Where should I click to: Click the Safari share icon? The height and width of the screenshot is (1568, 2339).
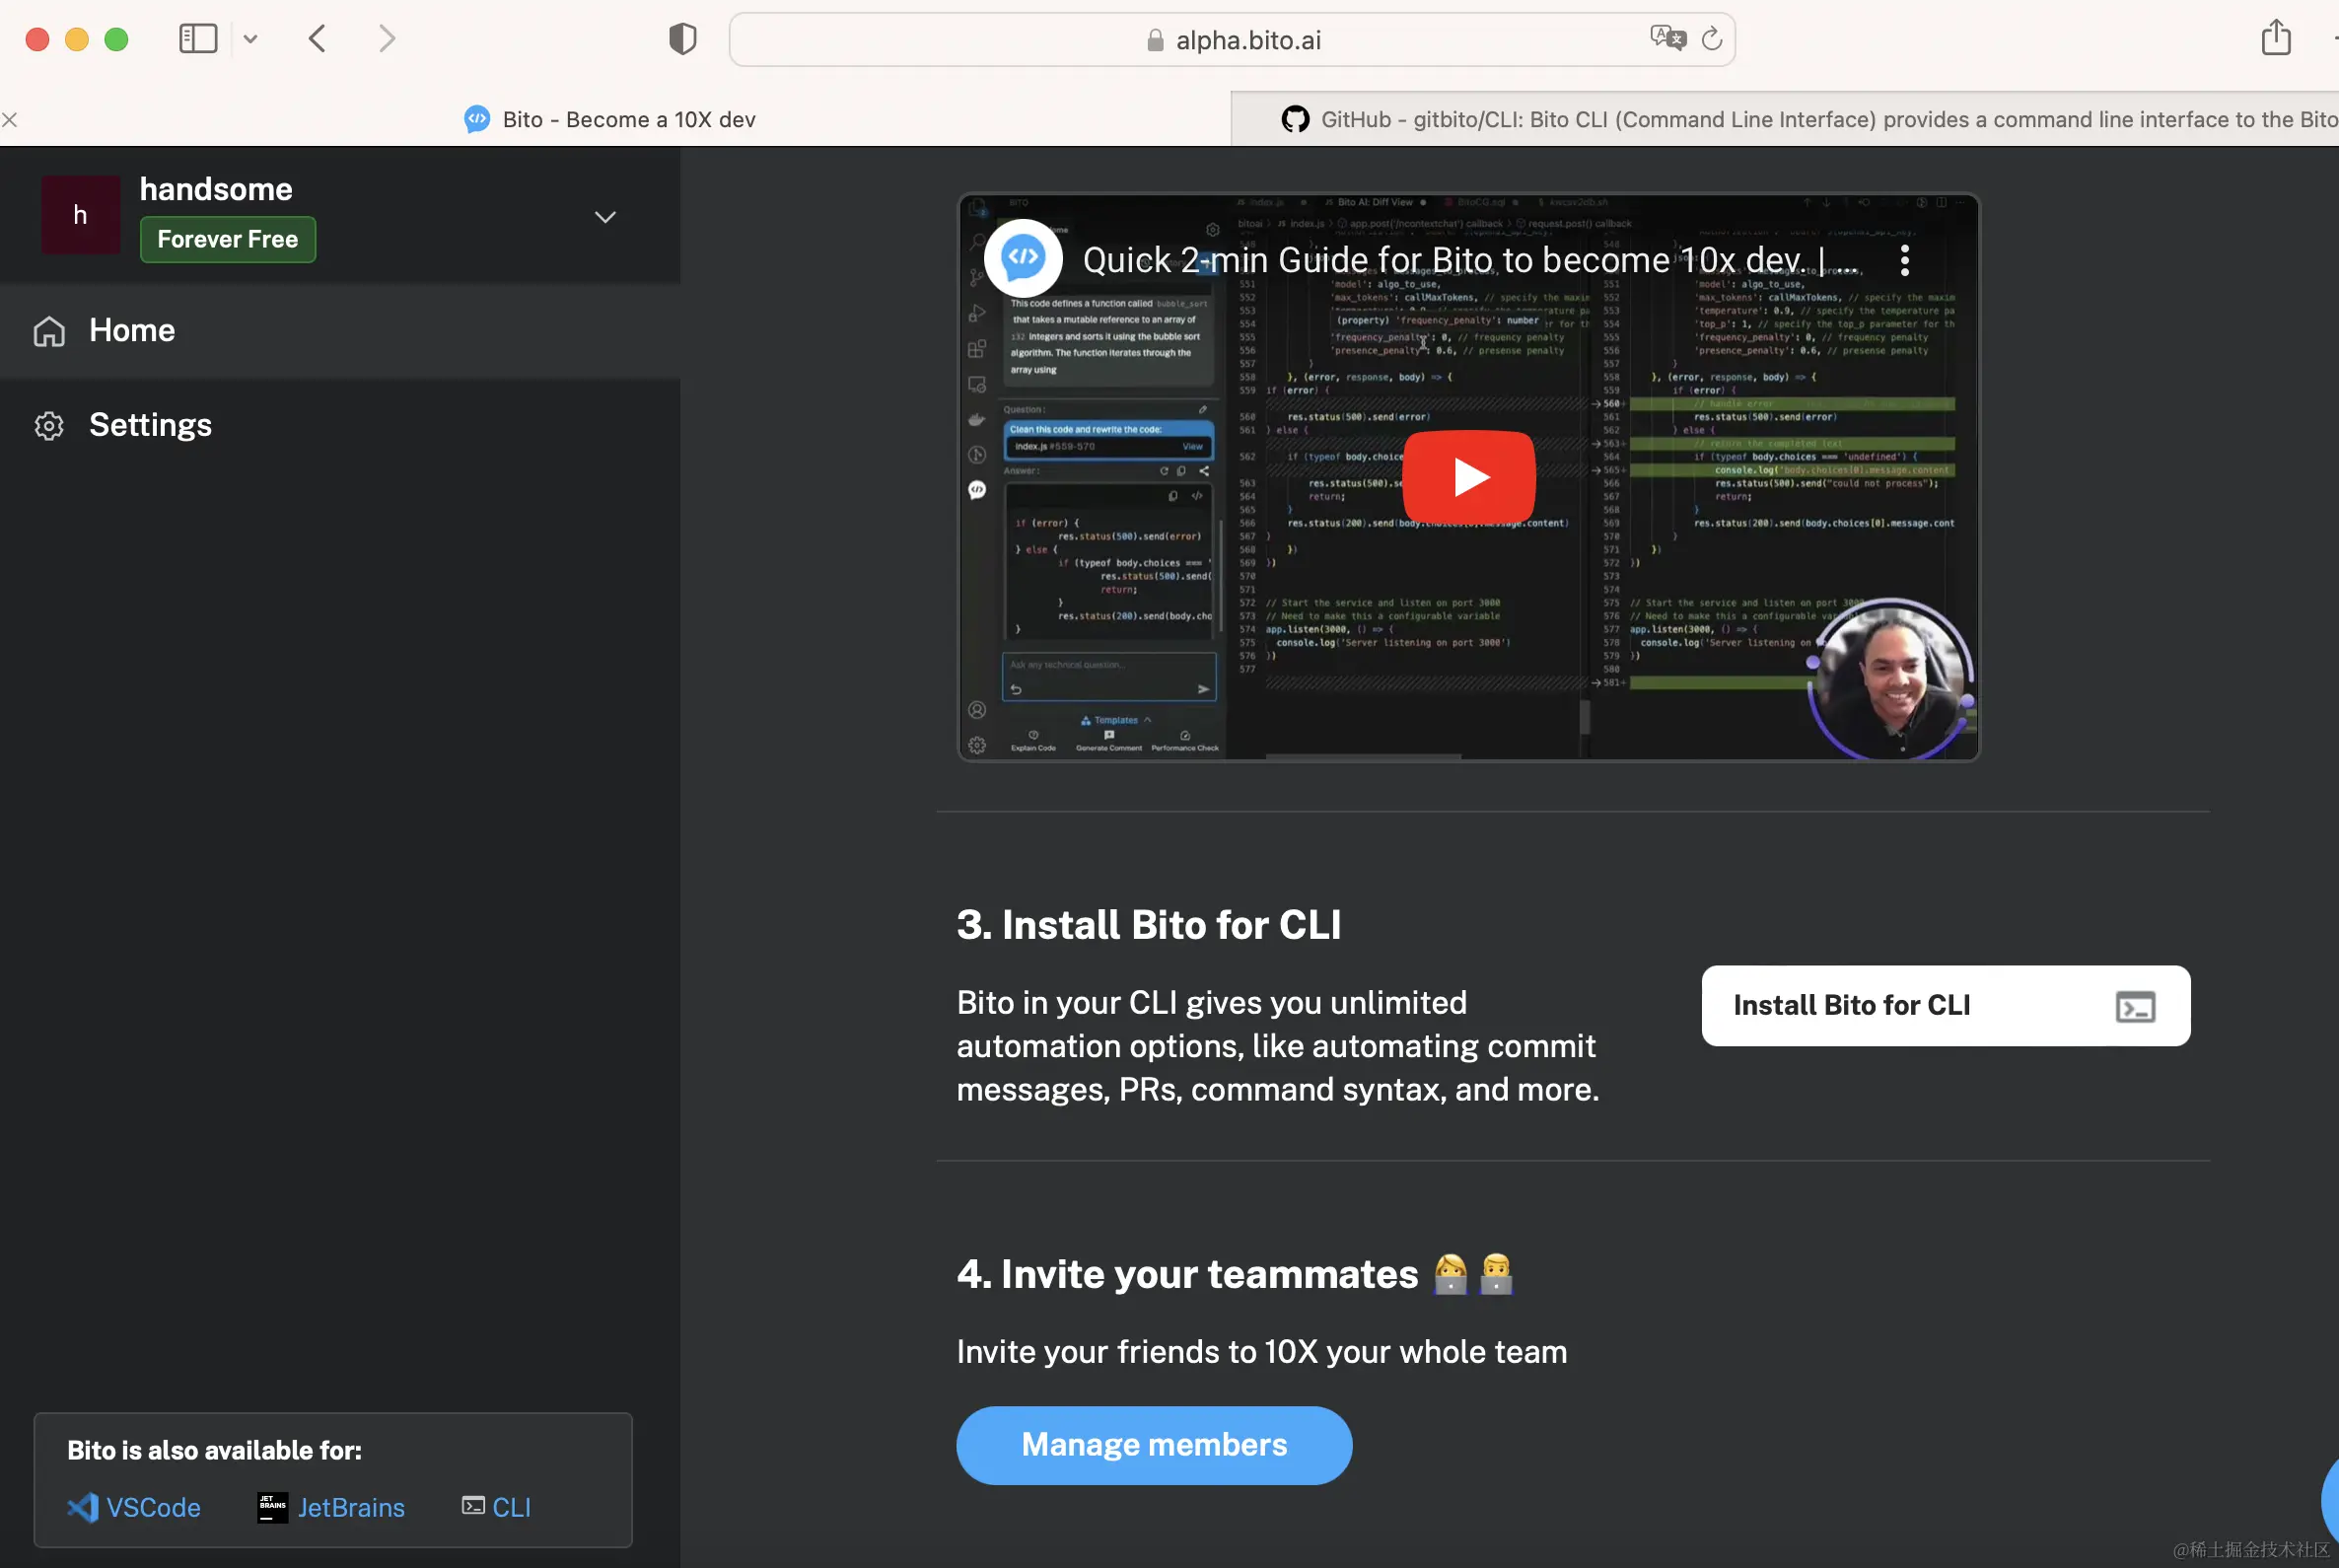(x=2275, y=37)
